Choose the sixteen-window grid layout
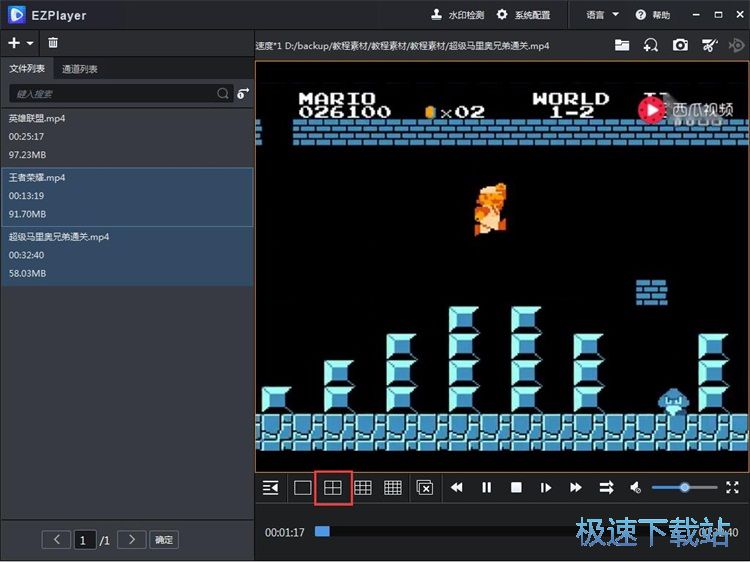Viewport: 750px width, 562px height. pyautogui.click(x=393, y=488)
